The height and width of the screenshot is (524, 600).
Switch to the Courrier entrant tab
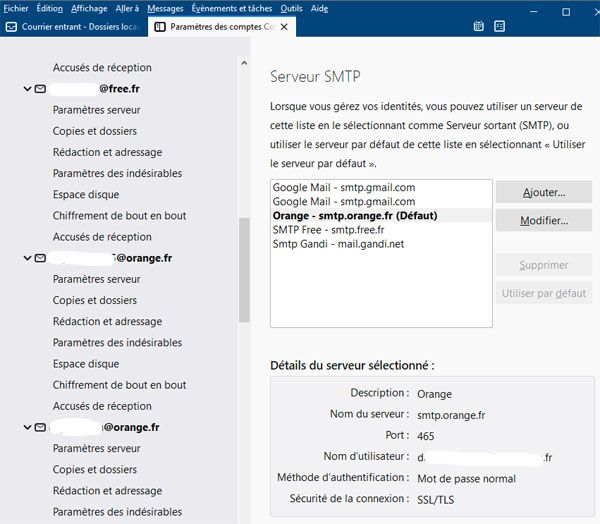tap(75, 27)
